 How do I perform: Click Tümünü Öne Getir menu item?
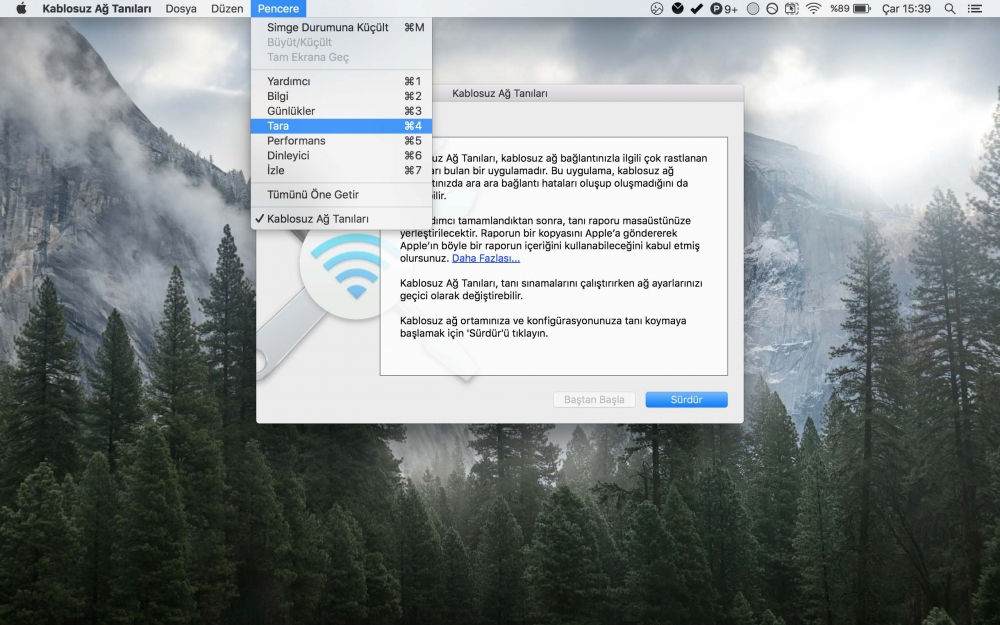[x=341, y=195]
